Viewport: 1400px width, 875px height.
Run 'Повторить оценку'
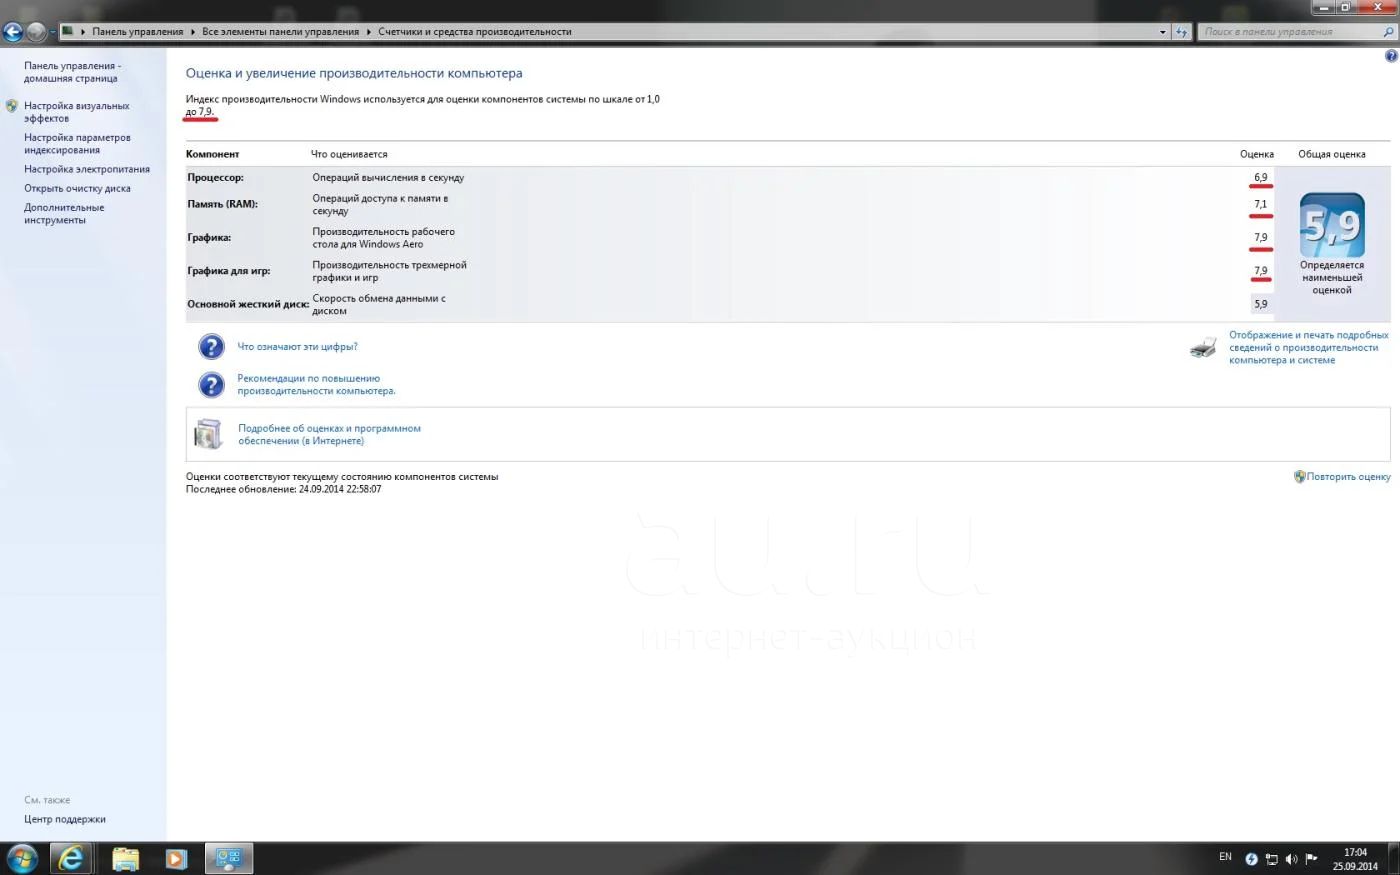click(x=1348, y=477)
